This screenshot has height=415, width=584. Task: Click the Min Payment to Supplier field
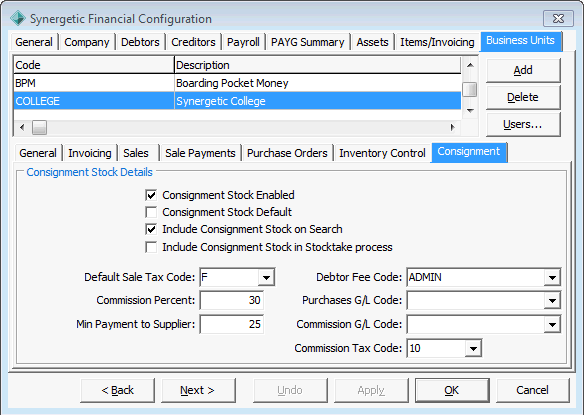point(232,324)
